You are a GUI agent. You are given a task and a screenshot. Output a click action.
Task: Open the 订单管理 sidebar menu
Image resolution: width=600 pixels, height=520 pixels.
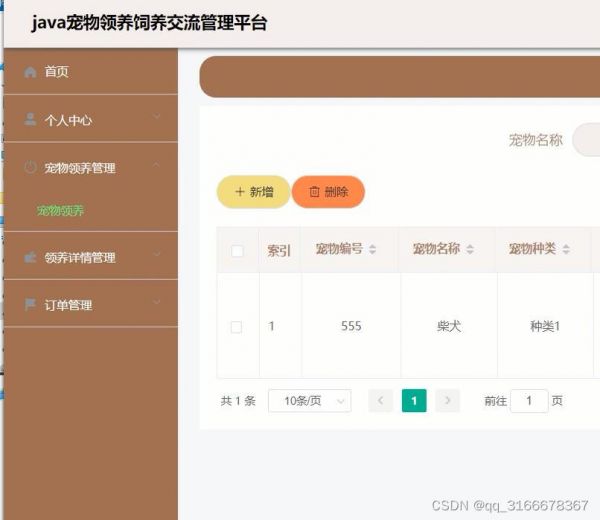[x=91, y=304]
